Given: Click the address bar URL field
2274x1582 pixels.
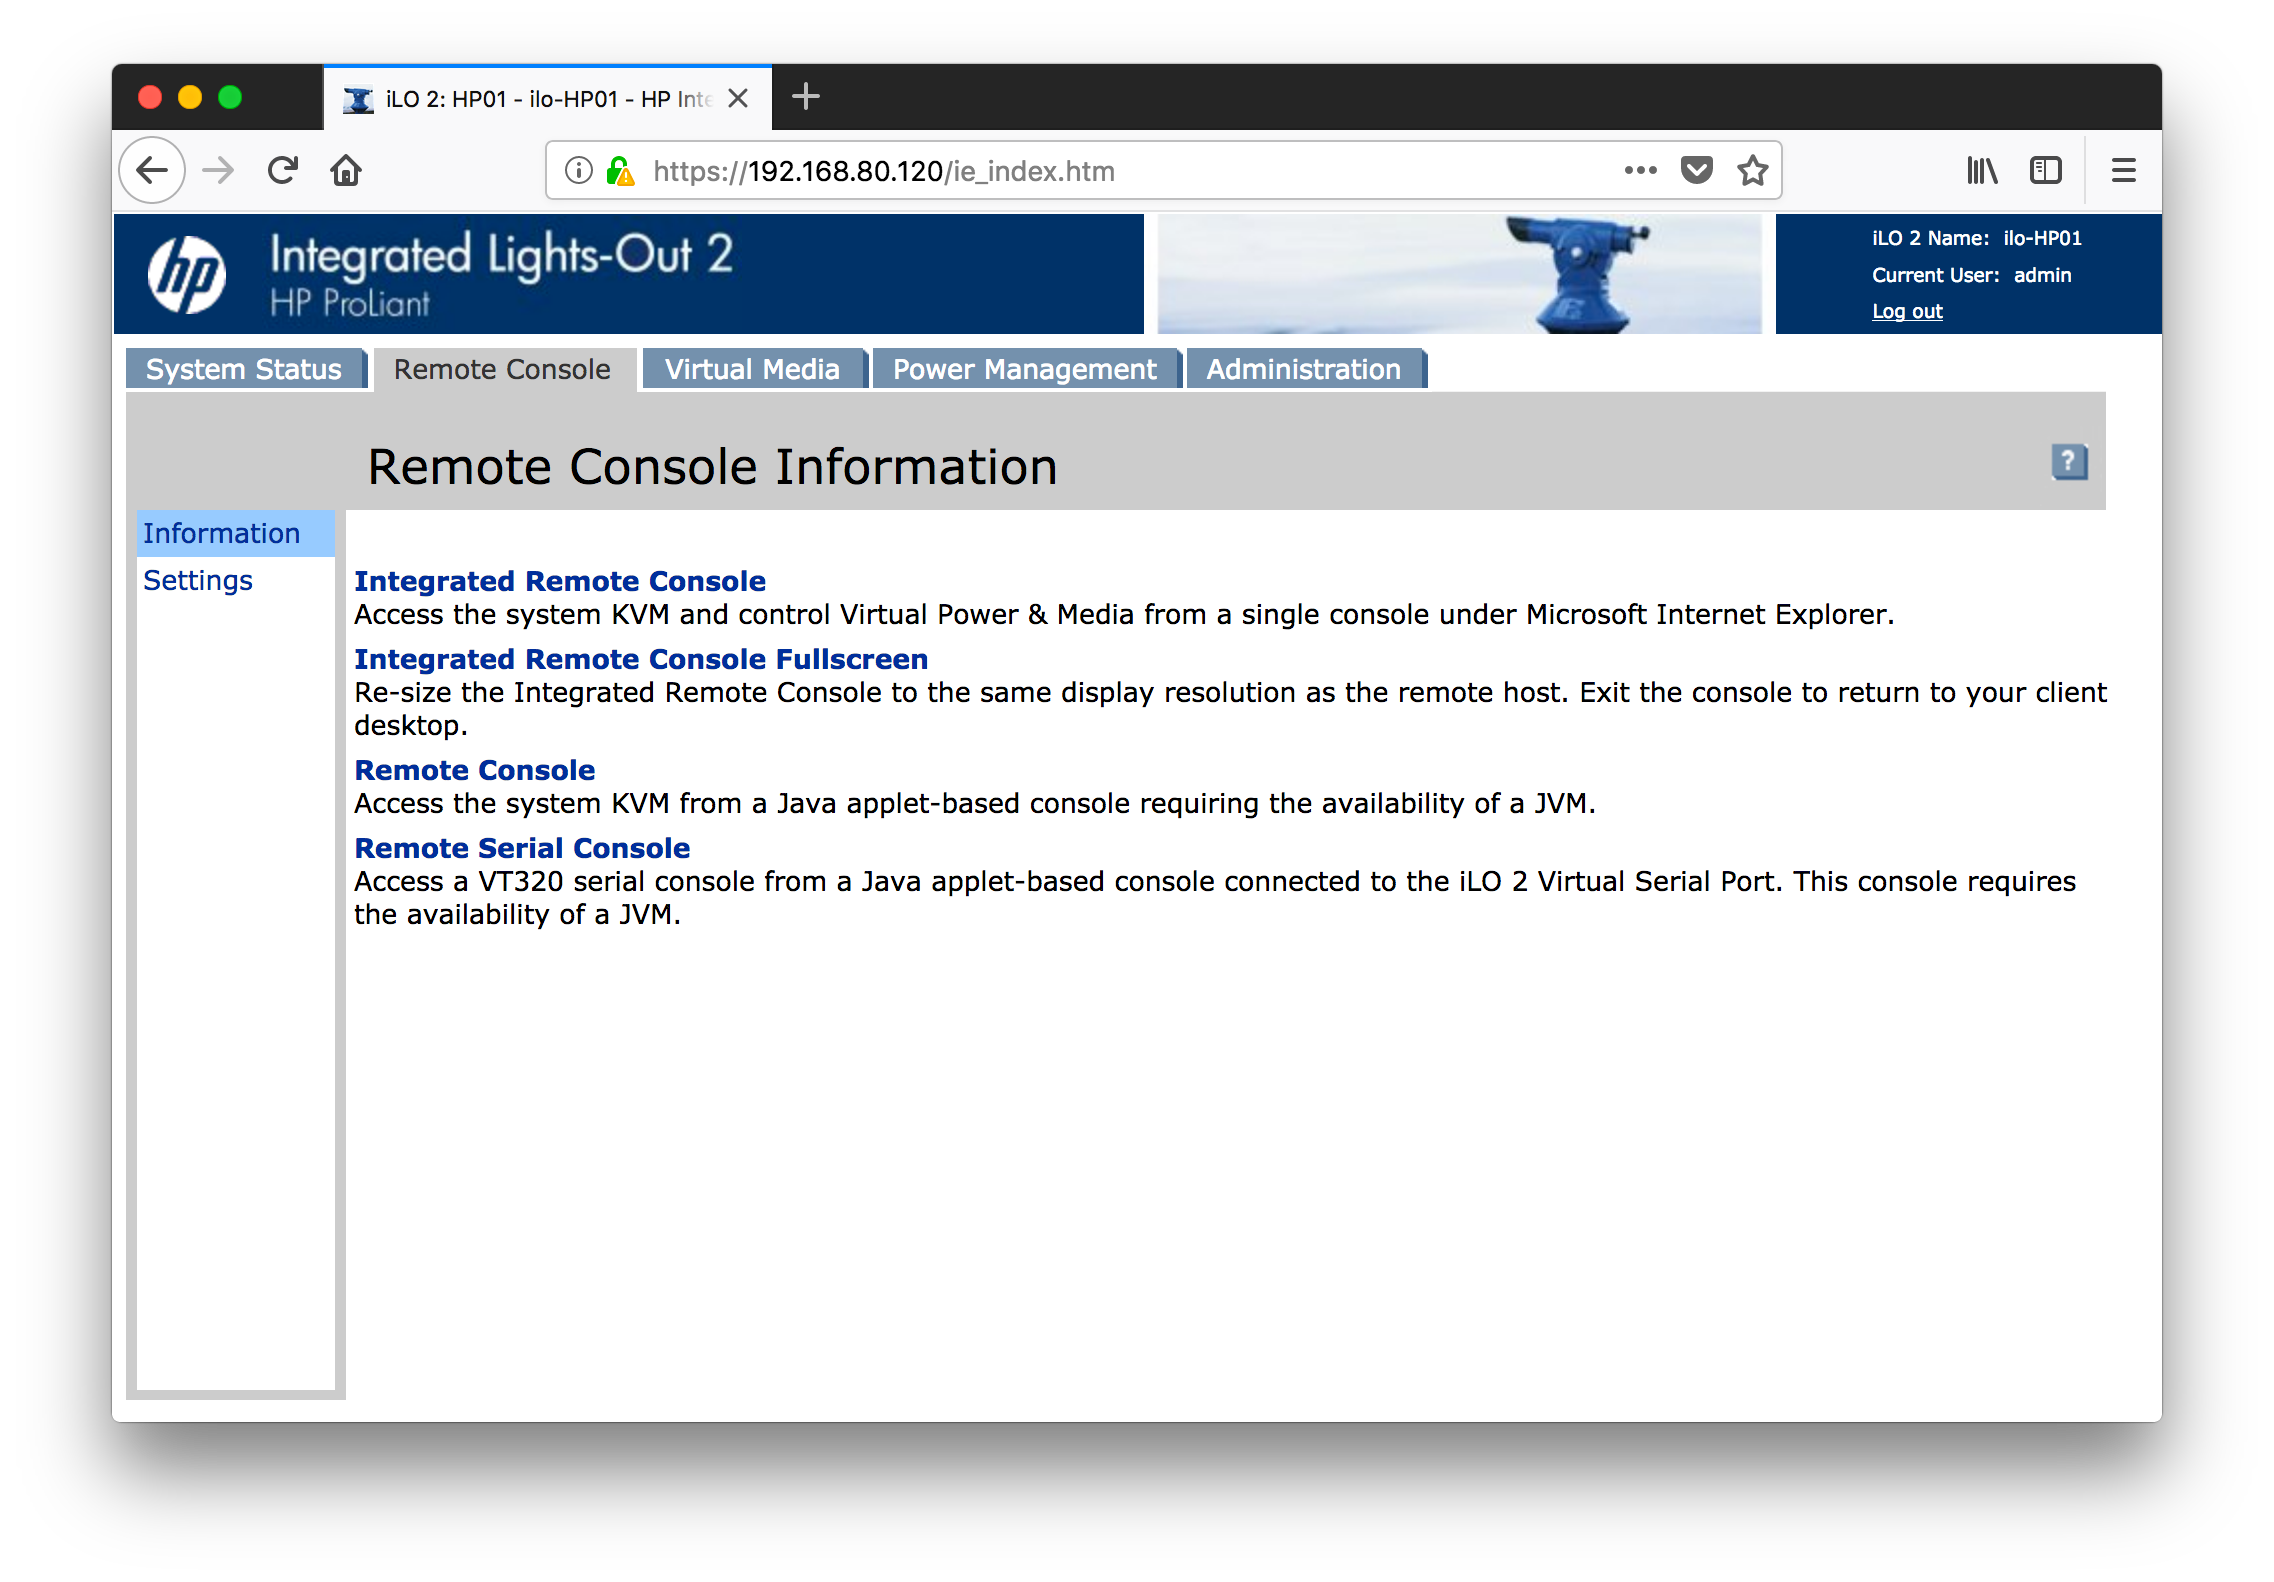Looking at the screenshot, I should tap(1100, 171).
